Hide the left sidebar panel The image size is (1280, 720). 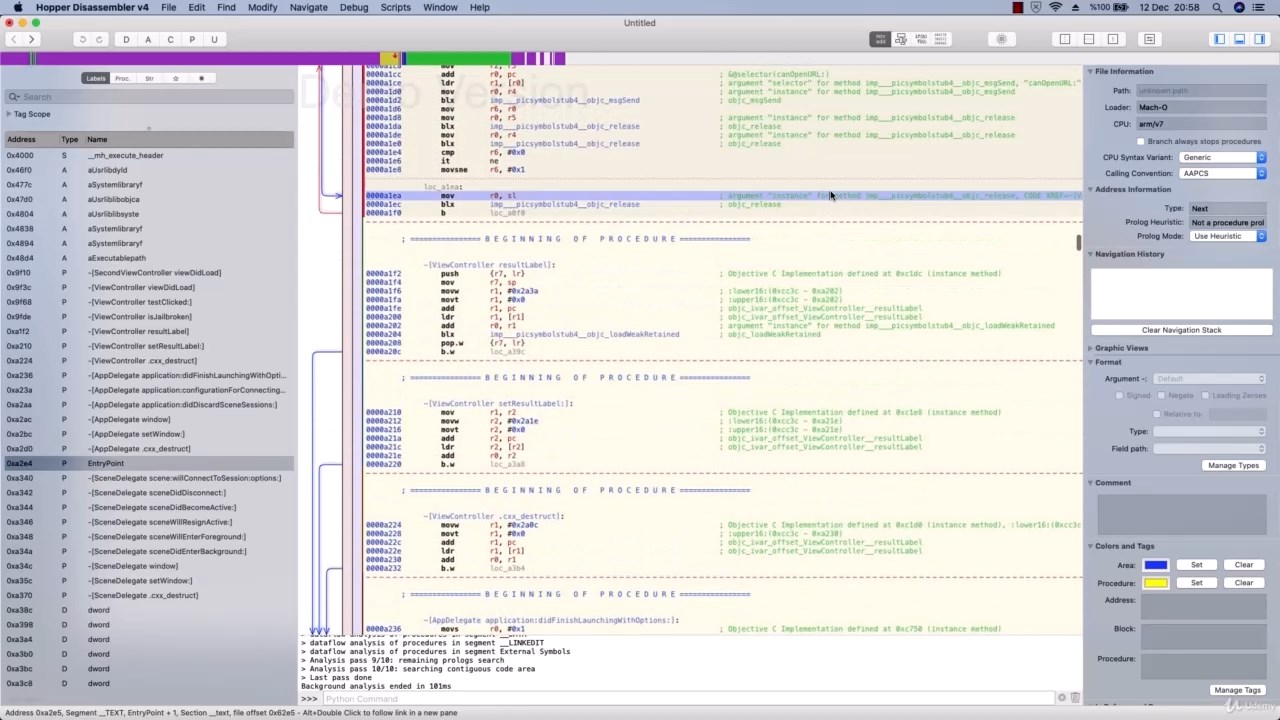coord(1219,39)
